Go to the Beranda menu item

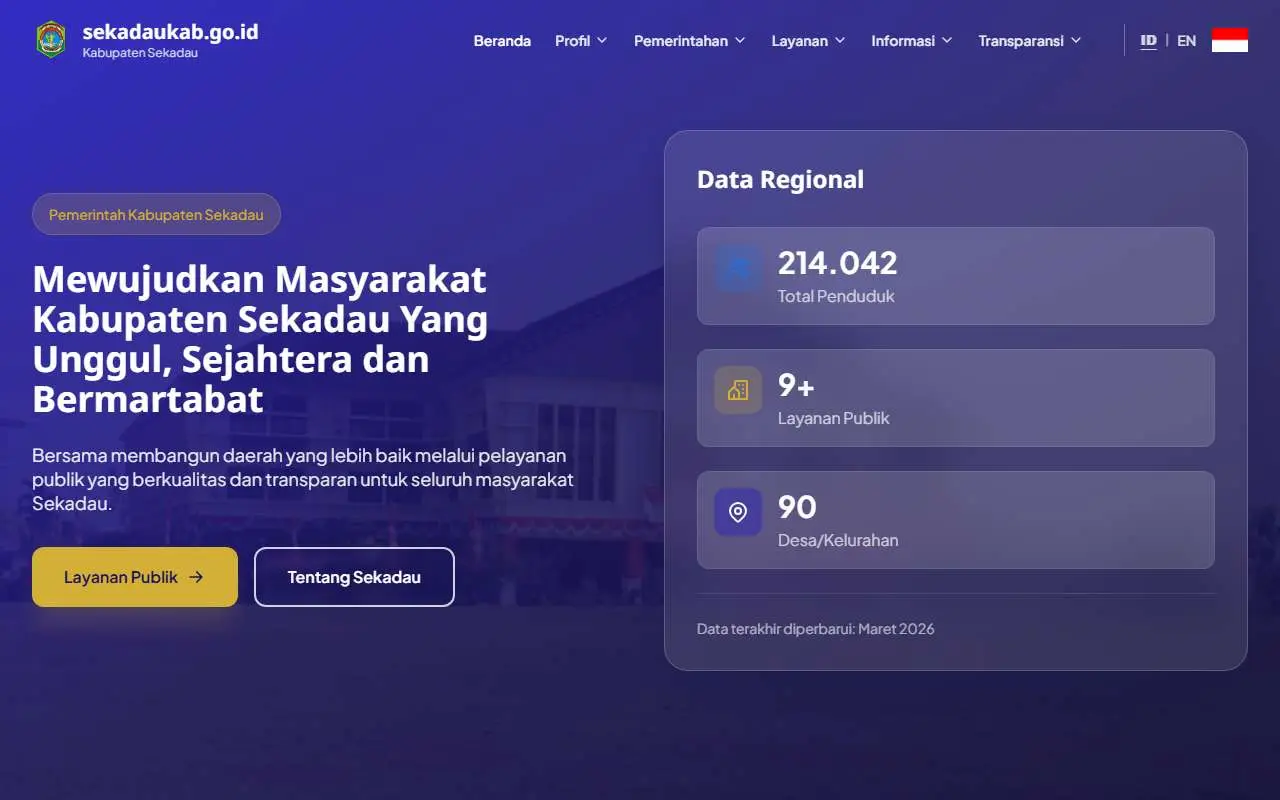(502, 41)
